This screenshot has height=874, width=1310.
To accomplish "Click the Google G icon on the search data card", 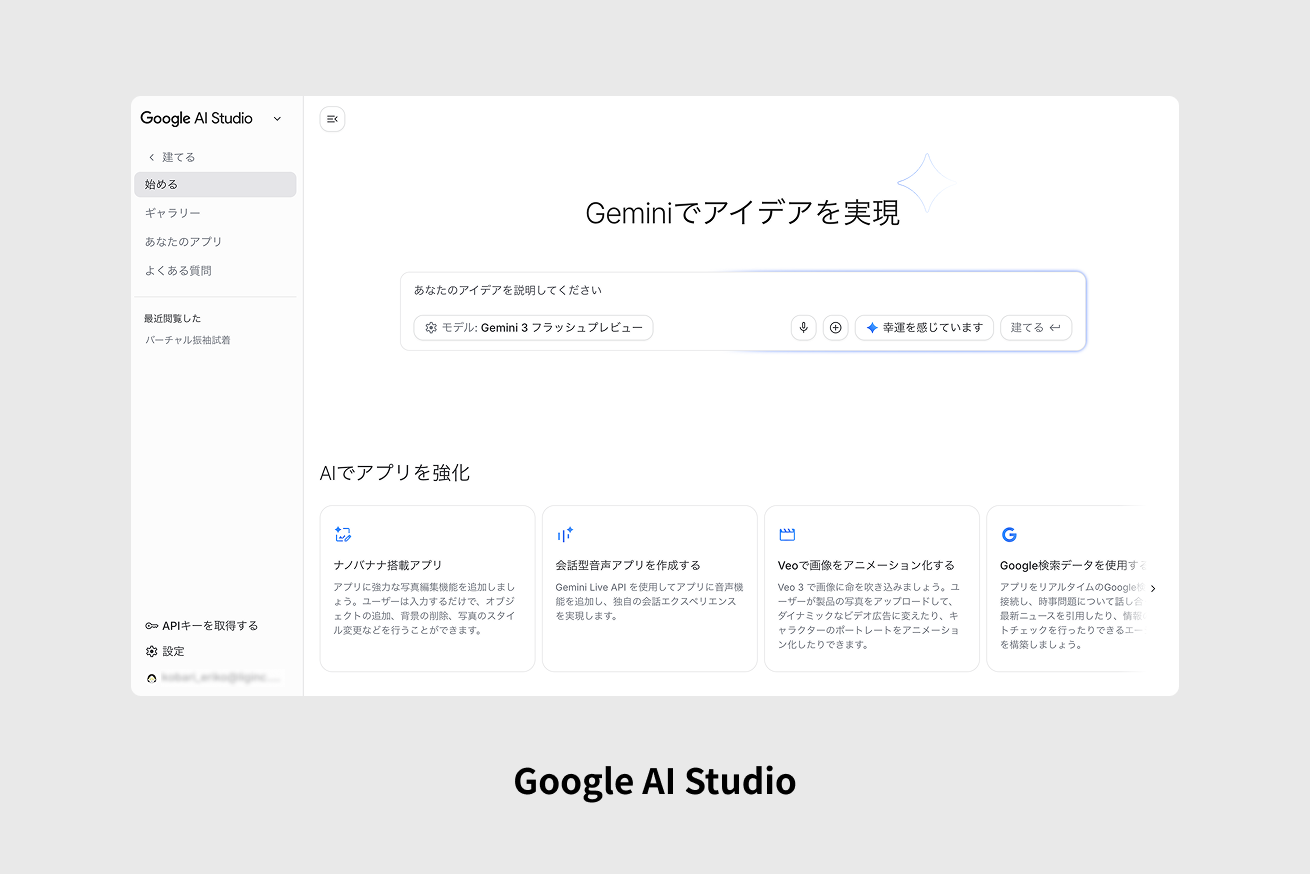I will pos(1008,534).
